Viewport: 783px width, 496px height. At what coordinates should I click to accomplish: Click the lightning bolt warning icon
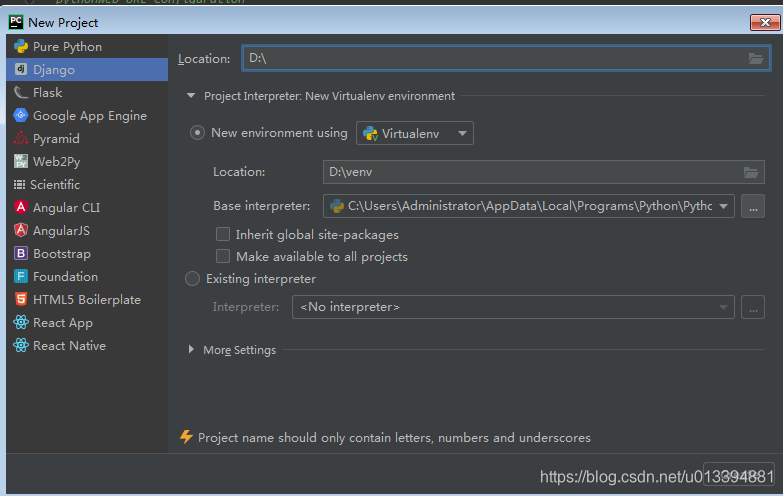click(x=186, y=437)
